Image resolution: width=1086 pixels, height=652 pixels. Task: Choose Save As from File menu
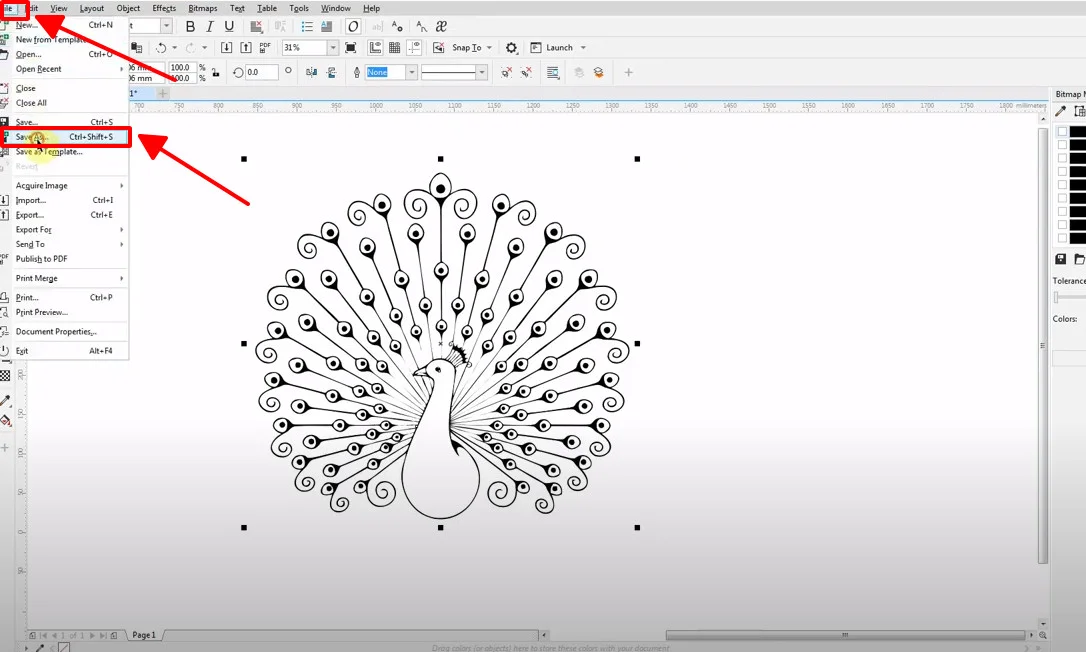(x=66, y=137)
